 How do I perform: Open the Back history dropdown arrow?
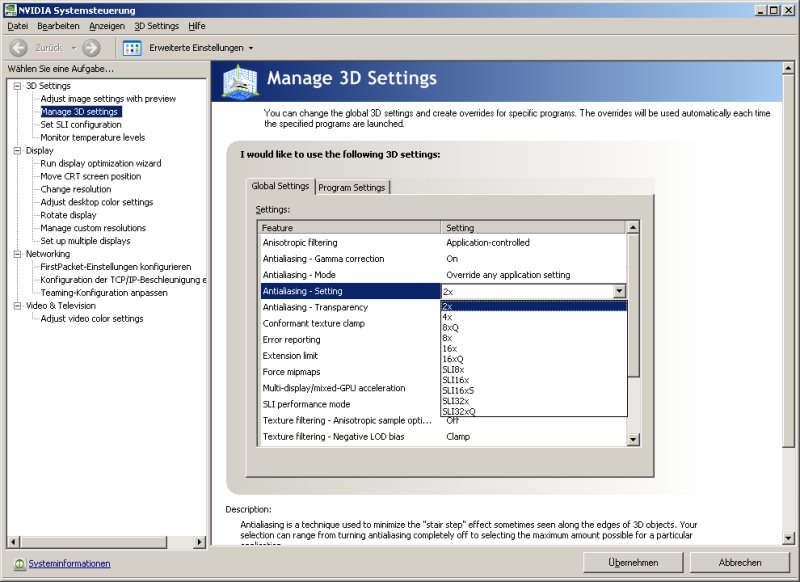(73, 48)
